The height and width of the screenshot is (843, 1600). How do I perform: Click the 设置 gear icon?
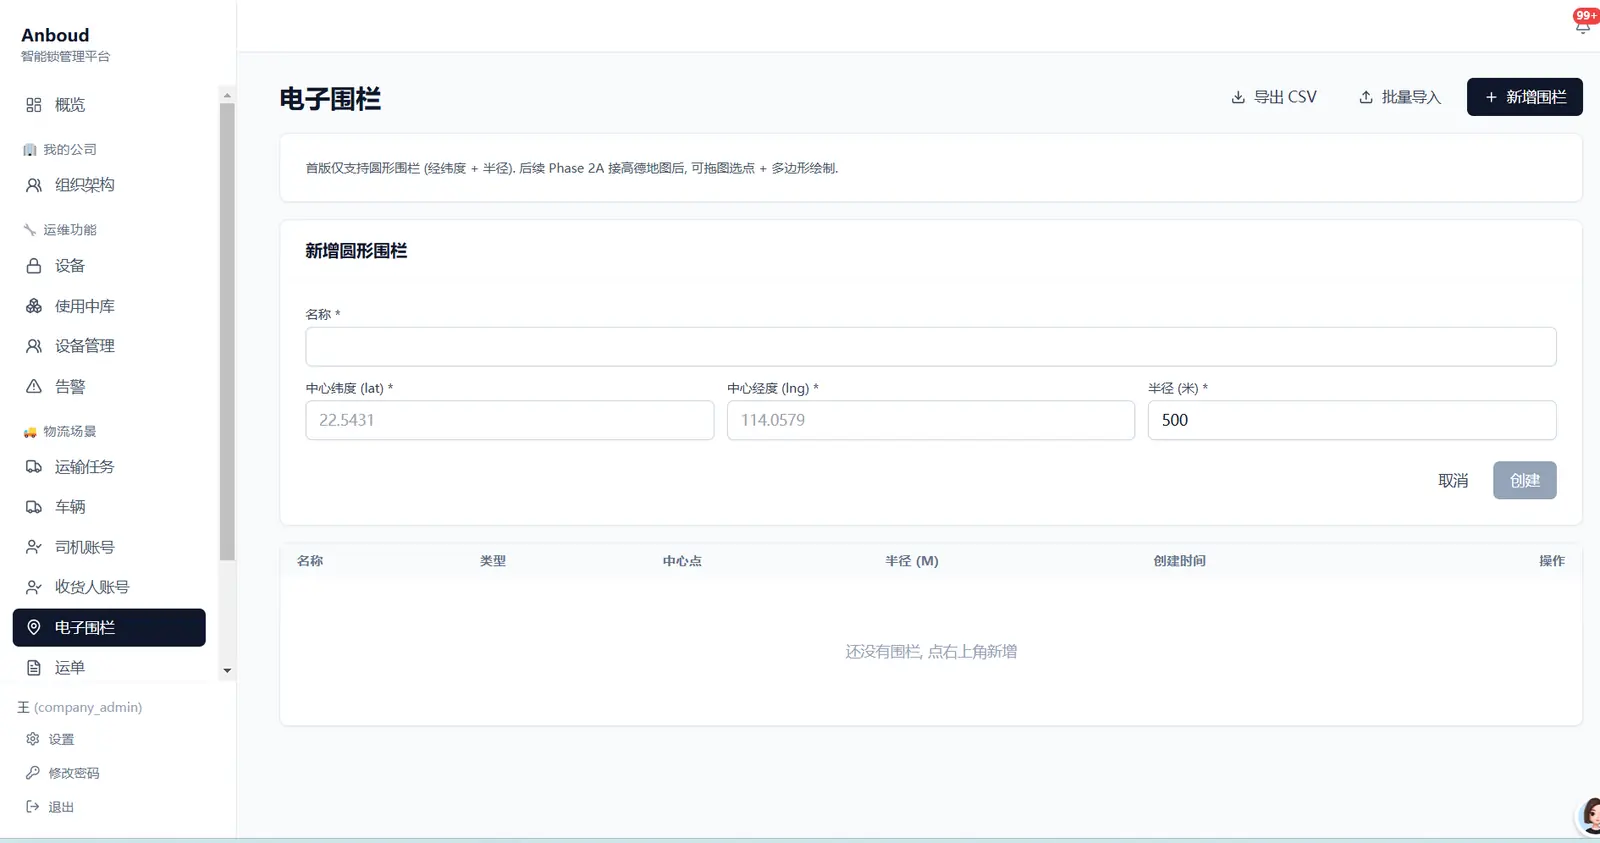(33, 739)
